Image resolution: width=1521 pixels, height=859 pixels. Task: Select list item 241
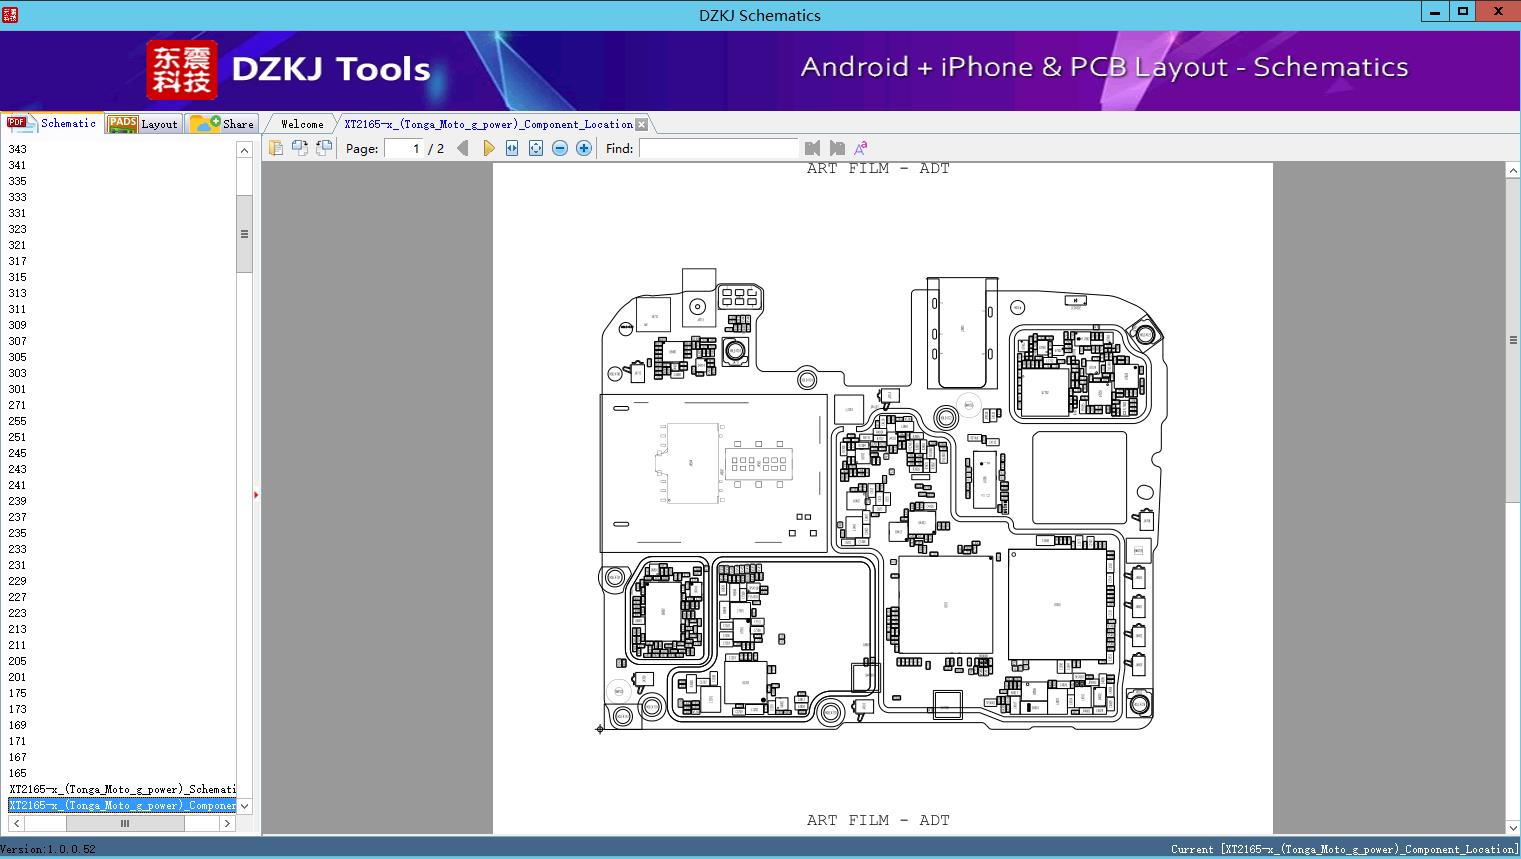point(17,485)
